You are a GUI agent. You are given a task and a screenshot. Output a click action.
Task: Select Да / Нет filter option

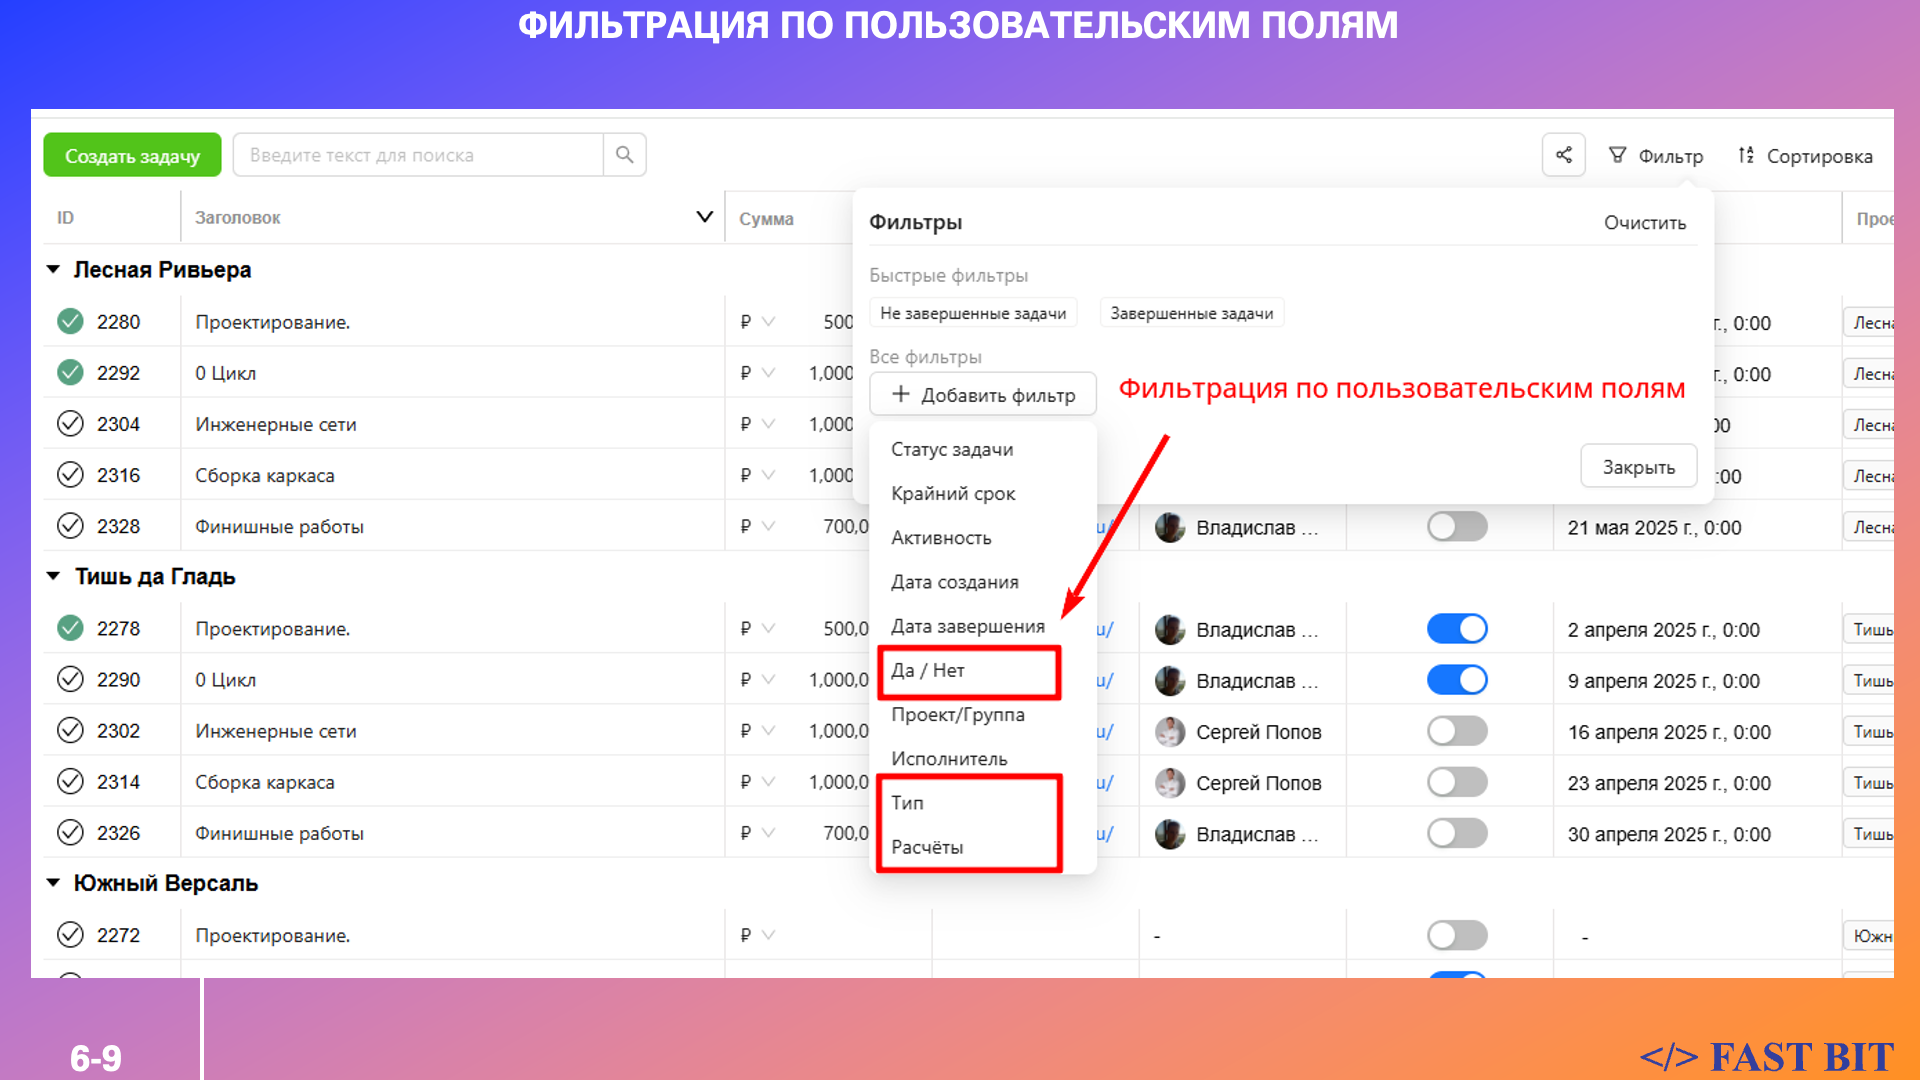[x=928, y=671]
